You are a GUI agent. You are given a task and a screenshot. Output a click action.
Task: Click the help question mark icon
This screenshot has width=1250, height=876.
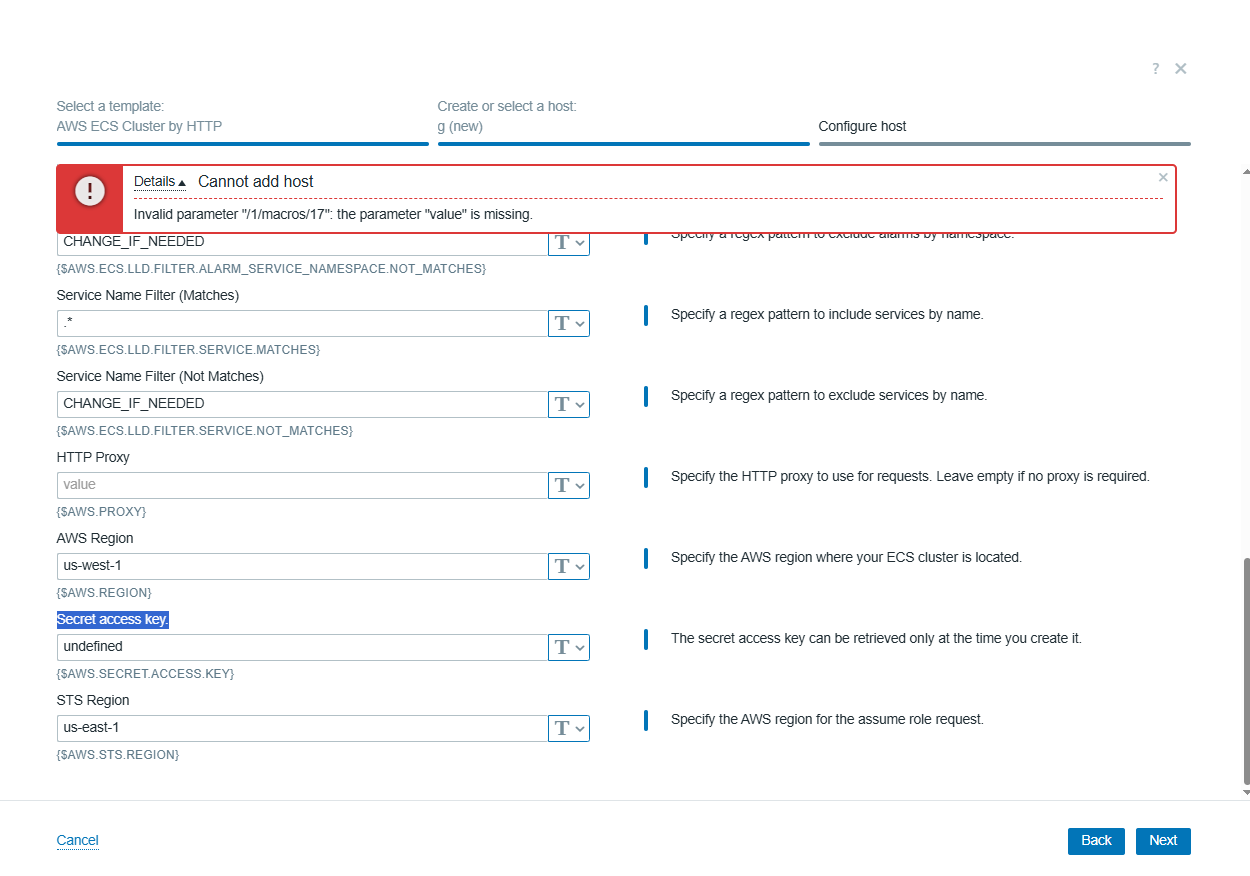[1155, 69]
